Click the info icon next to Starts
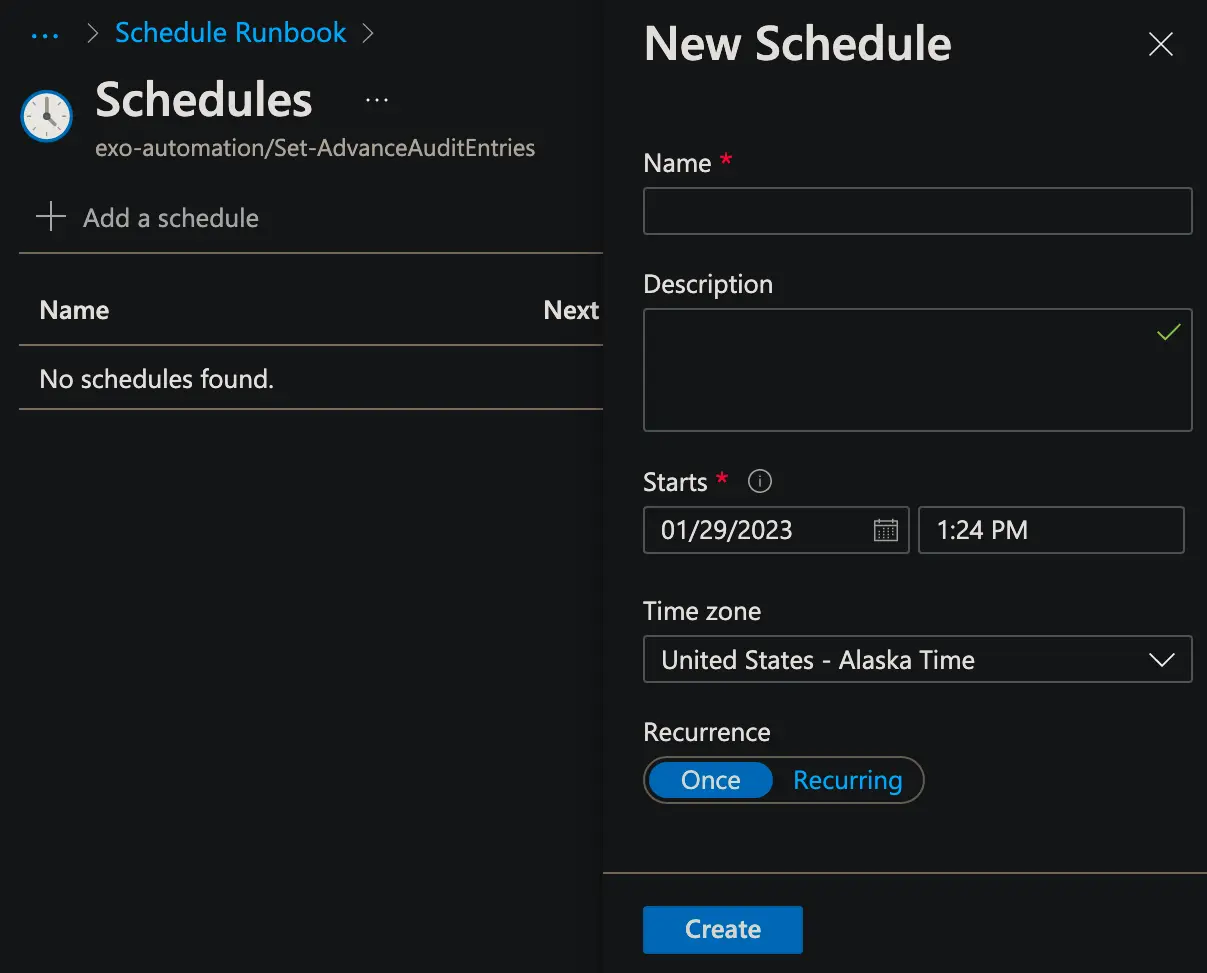This screenshot has height=973, width=1207. pyautogui.click(x=760, y=482)
